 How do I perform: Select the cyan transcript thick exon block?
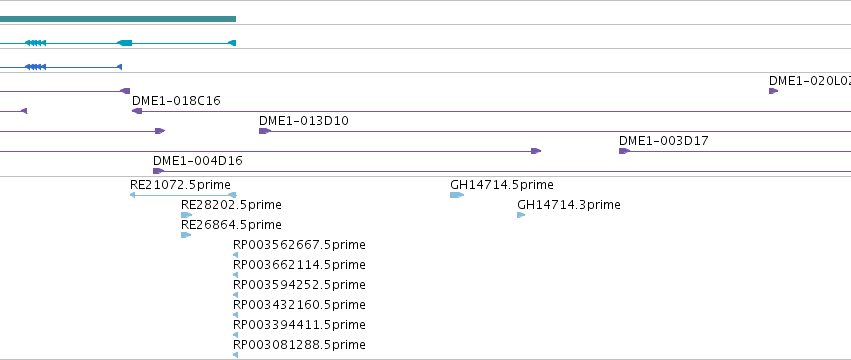click(x=125, y=43)
